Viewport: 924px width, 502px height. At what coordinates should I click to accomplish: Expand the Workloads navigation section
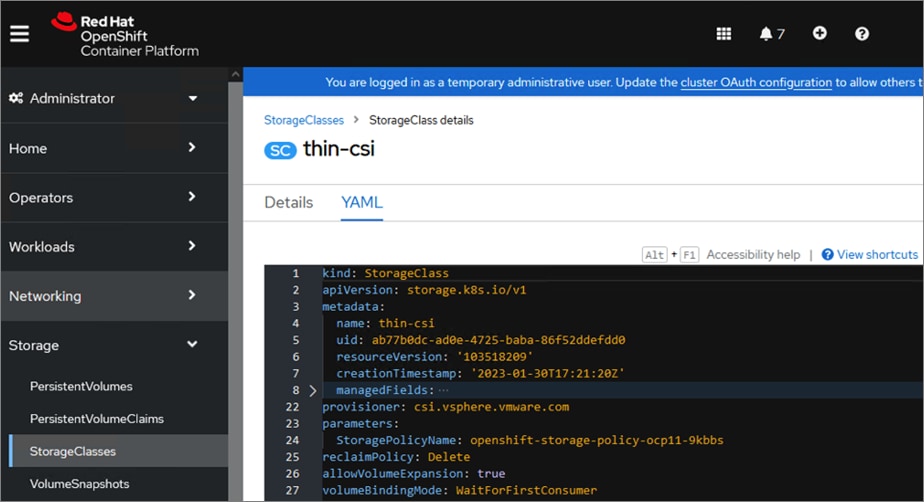pyautogui.click(x=114, y=247)
